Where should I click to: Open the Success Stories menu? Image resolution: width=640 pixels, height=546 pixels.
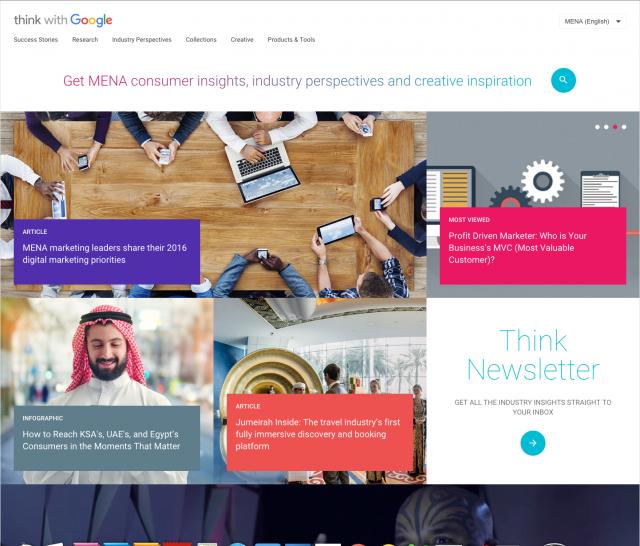[x=36, y=40]
